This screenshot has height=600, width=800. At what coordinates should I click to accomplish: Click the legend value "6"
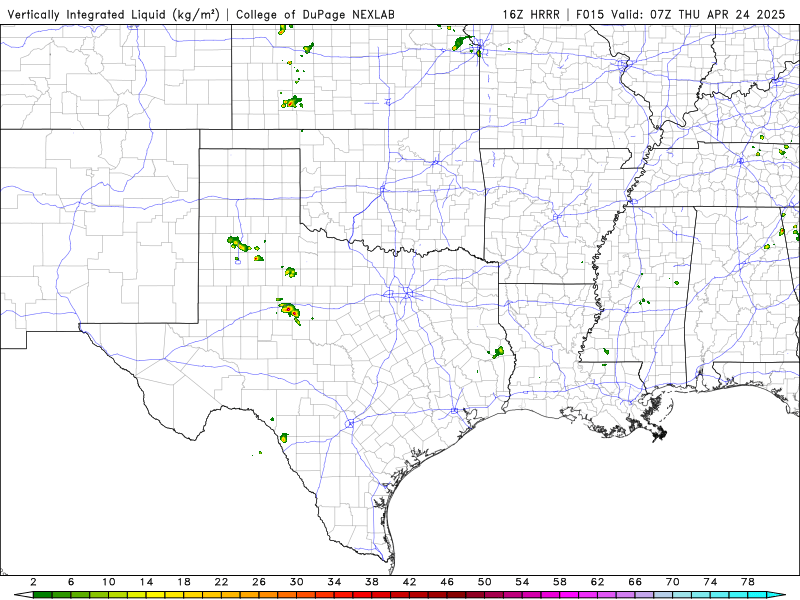pyautogui.click(x=71, y=582)
